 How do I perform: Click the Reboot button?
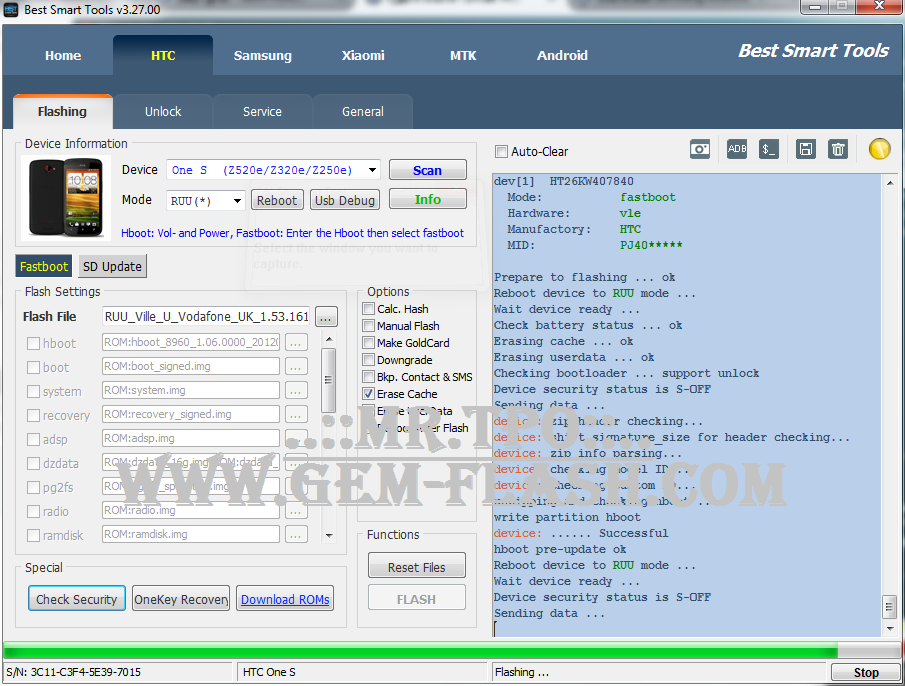[x=276, y=200]
